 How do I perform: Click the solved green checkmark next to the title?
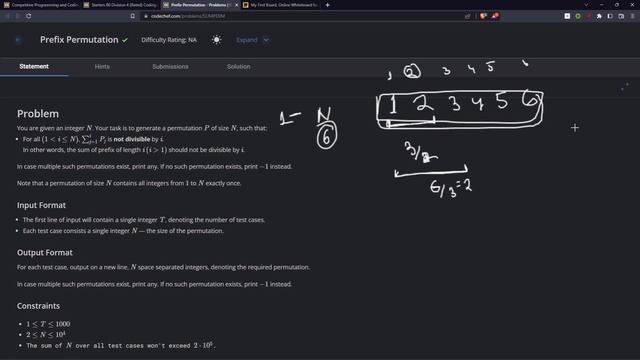(125, 40)
